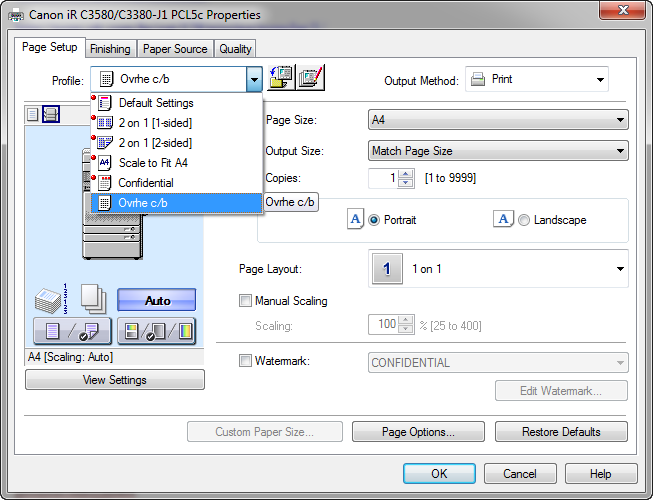The height and width of the screenshot is (500, 653).
Task: Open Page Options dialog
Action: point(418,432)
